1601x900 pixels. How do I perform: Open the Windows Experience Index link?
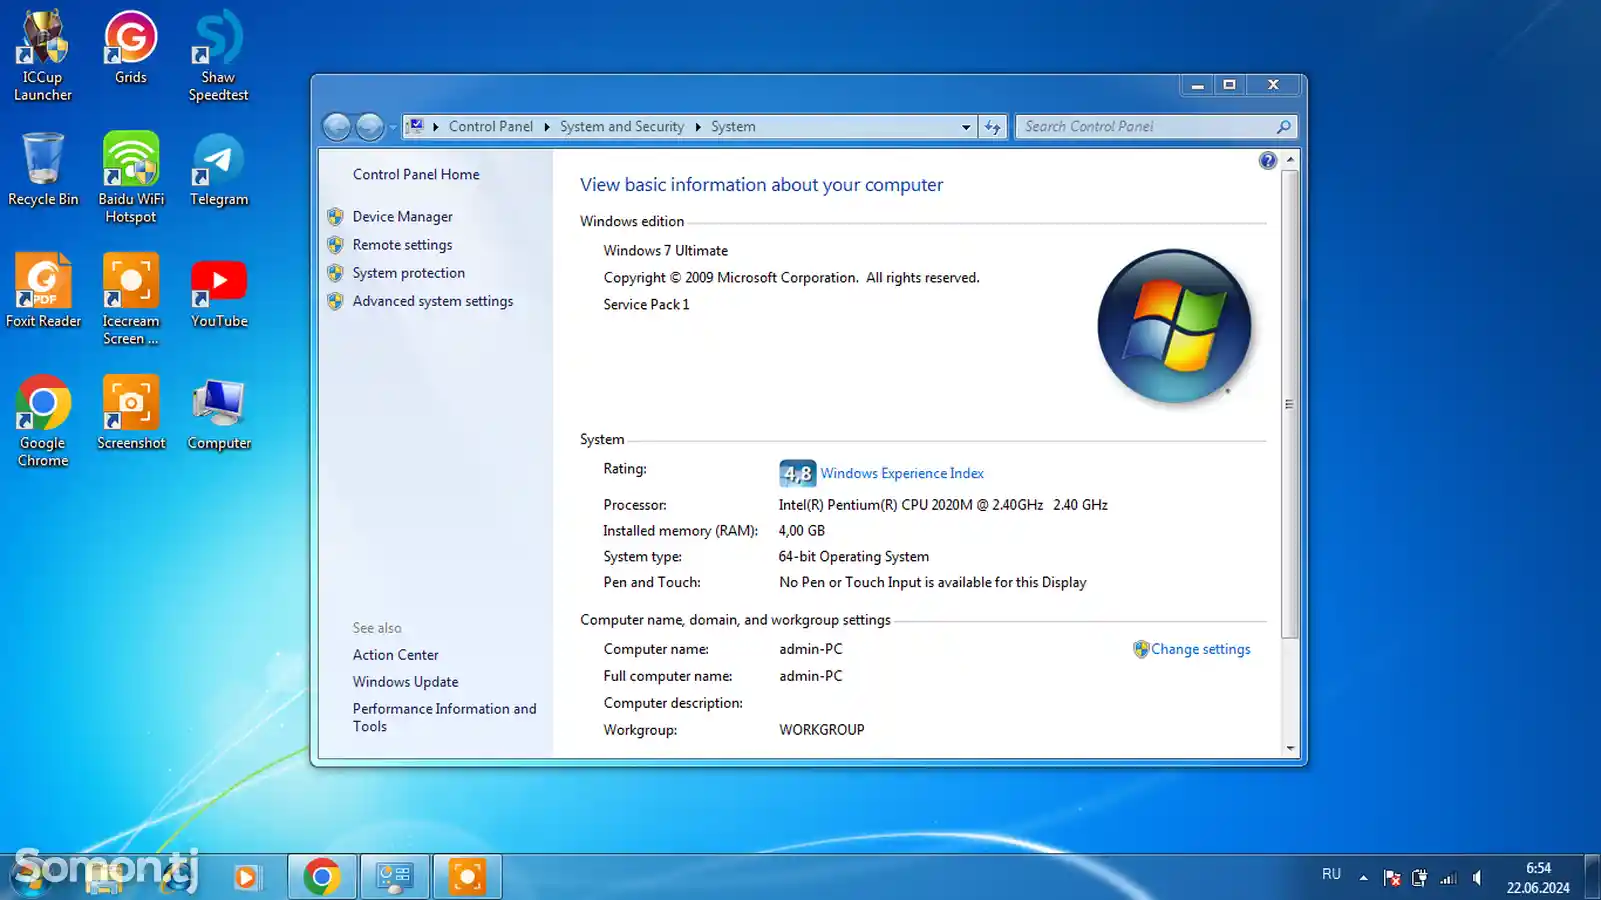(x=902, y=473)
